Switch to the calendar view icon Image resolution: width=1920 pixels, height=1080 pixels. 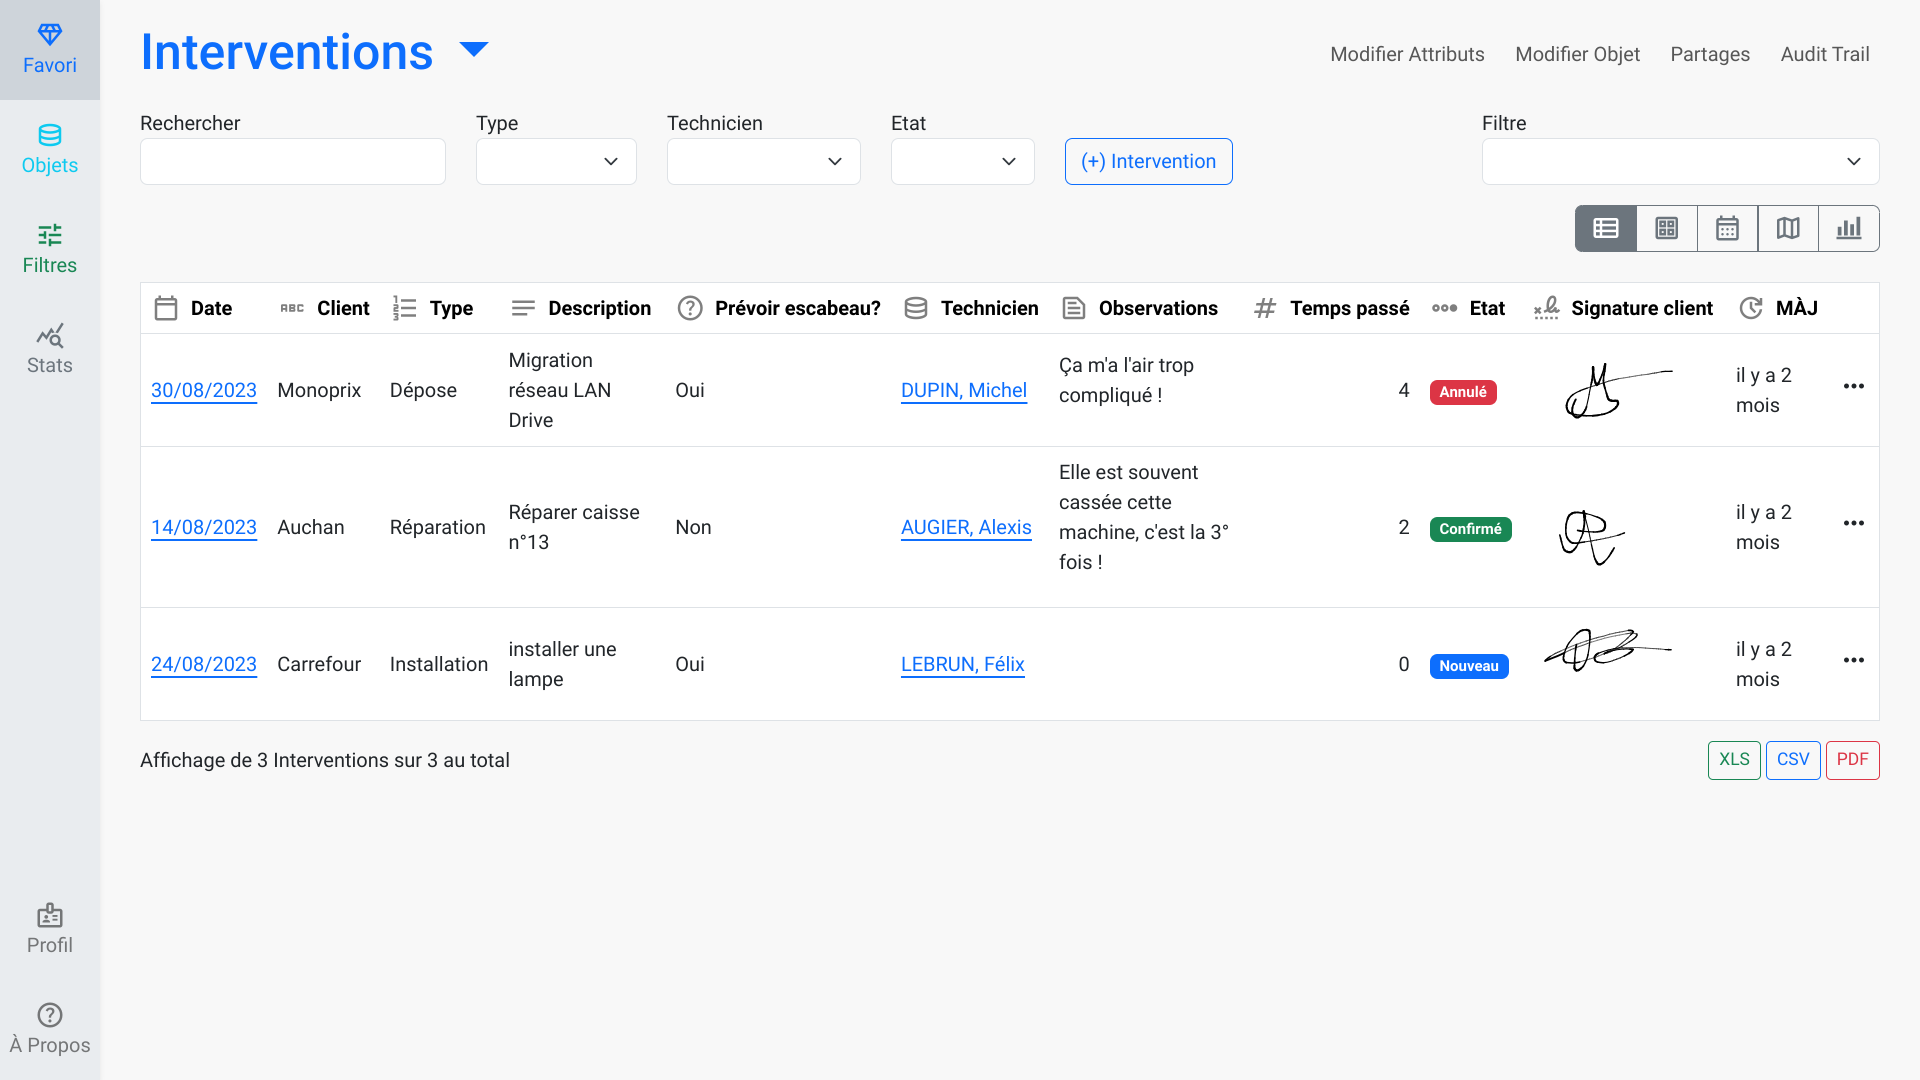click(1727, 228)
